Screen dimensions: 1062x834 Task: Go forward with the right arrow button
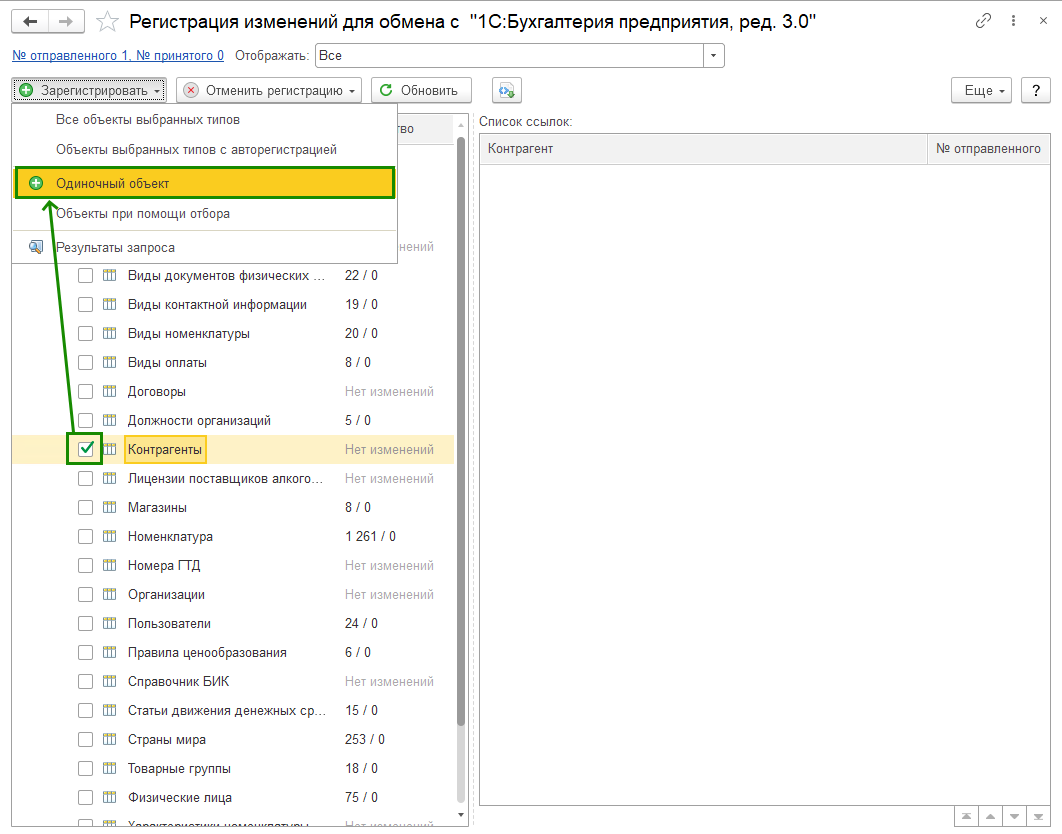click(x=66, y=22)
